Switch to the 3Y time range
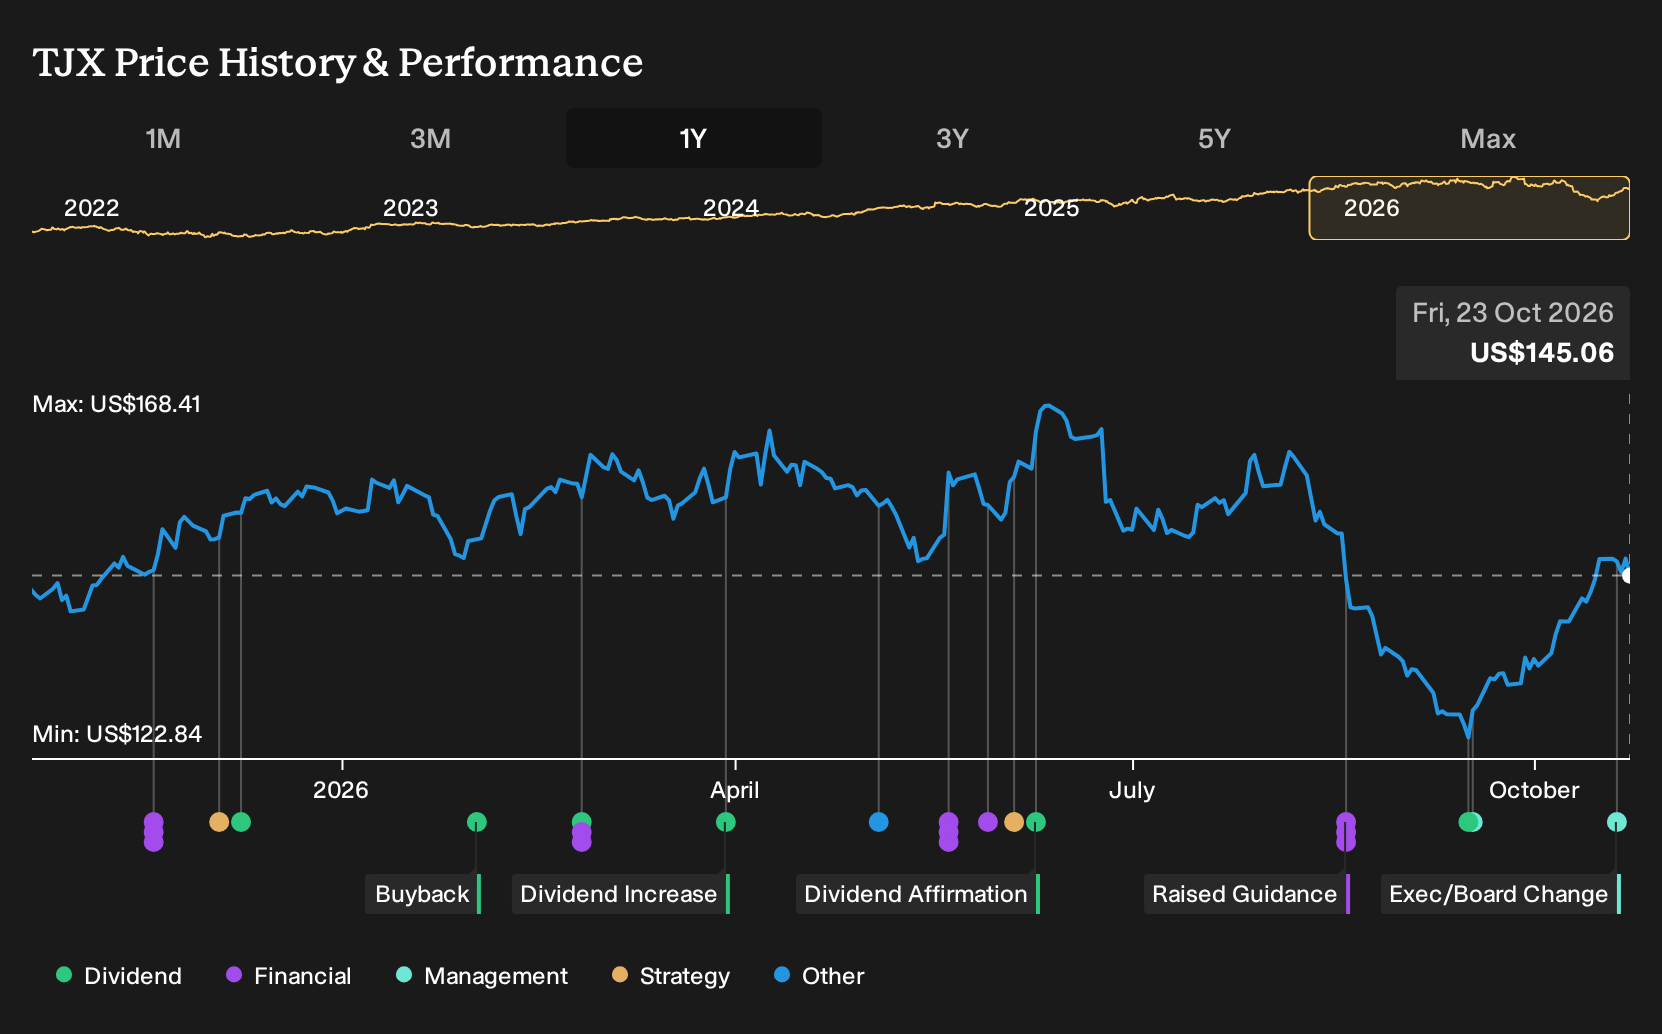 [x=952, y=138]
